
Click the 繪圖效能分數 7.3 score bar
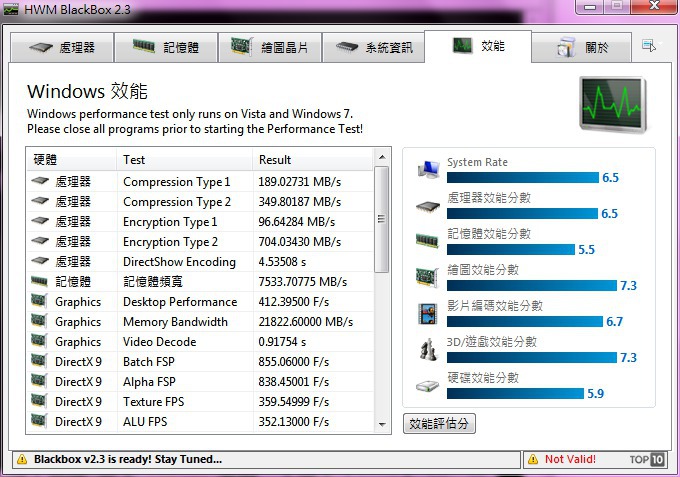point(531,285)
